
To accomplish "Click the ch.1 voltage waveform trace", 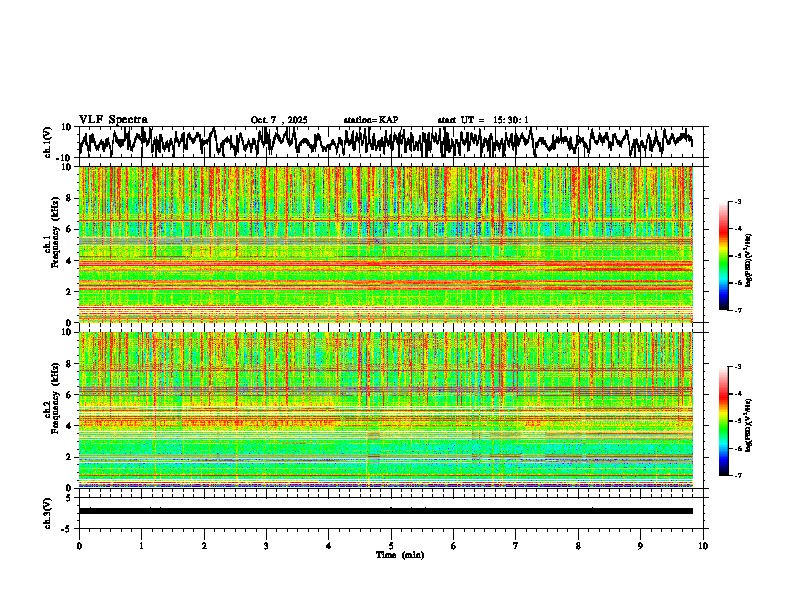I will click(x=386, y=142).
